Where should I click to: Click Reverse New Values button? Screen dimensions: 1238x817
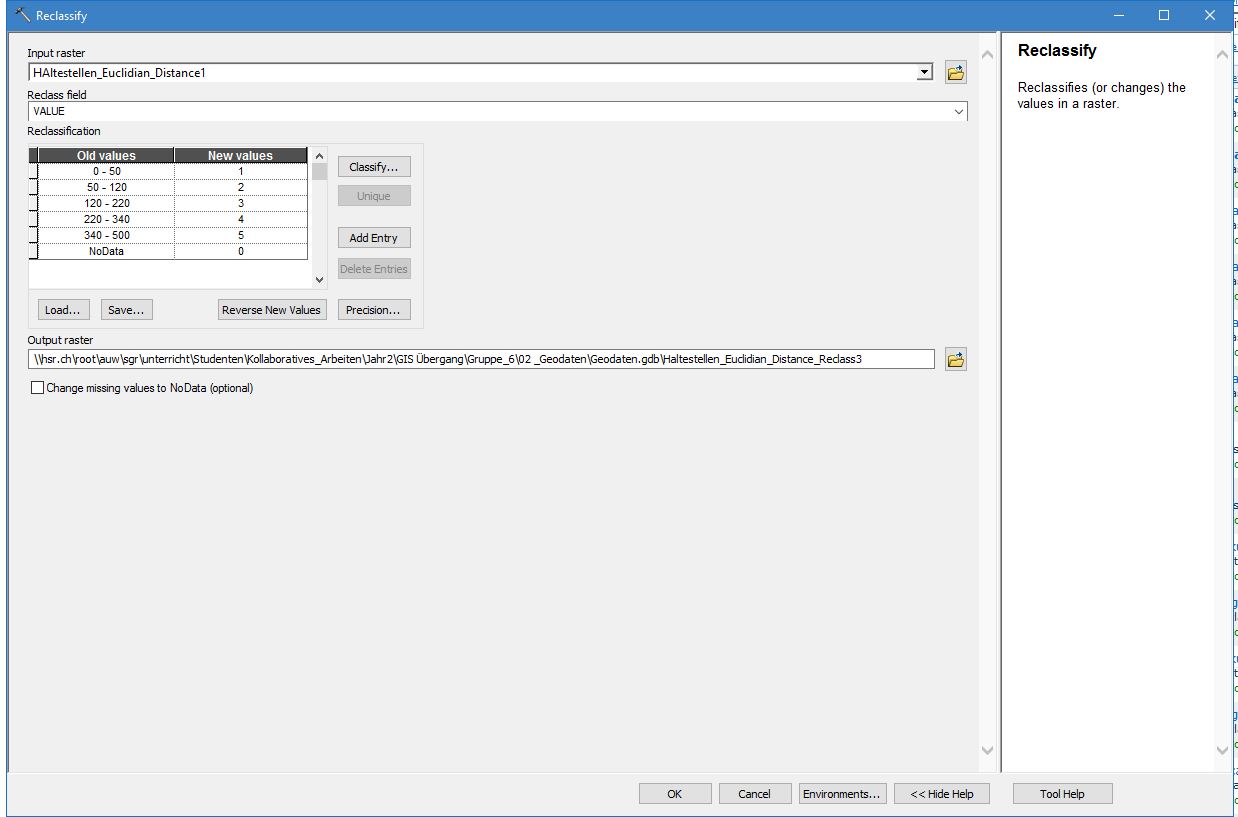tap(272, 310)
